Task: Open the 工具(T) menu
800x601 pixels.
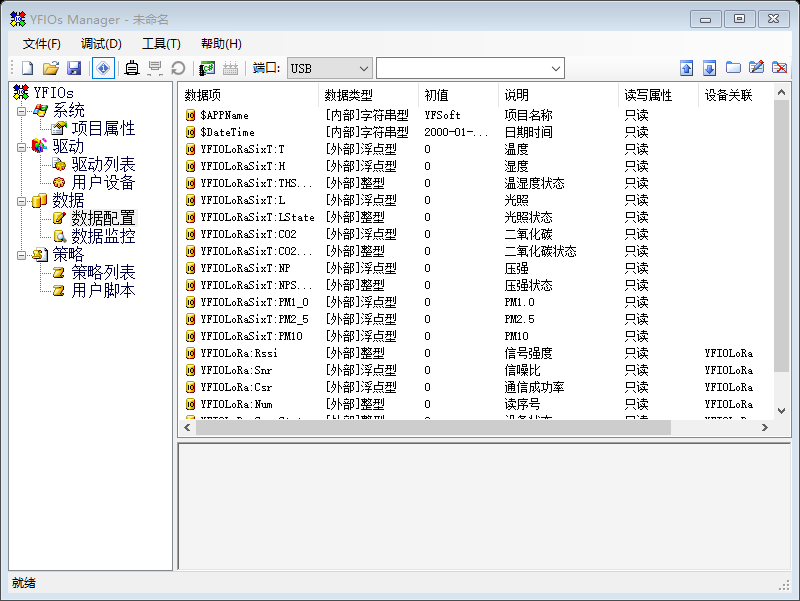Action: [161, 44]
